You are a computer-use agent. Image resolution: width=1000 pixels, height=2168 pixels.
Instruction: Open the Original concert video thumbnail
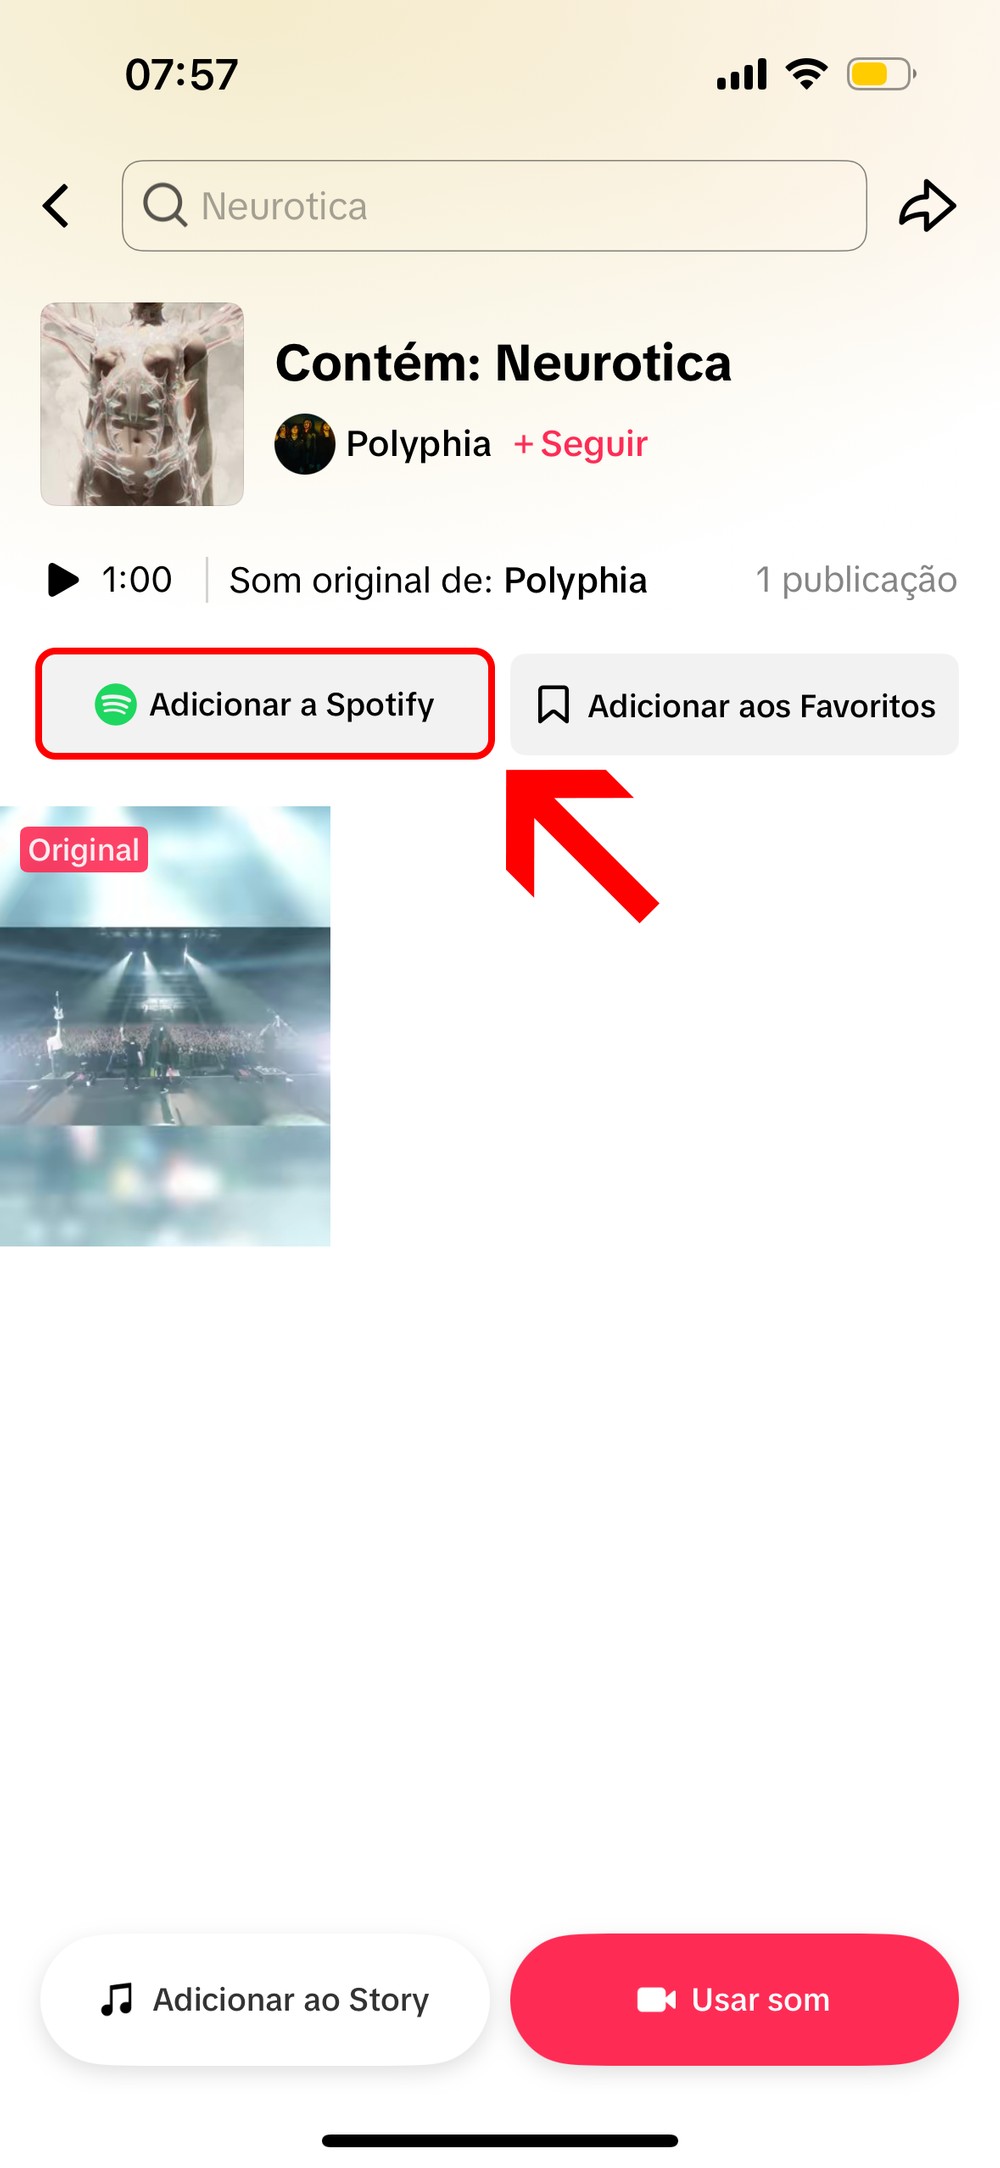(x=165, y=1026)
